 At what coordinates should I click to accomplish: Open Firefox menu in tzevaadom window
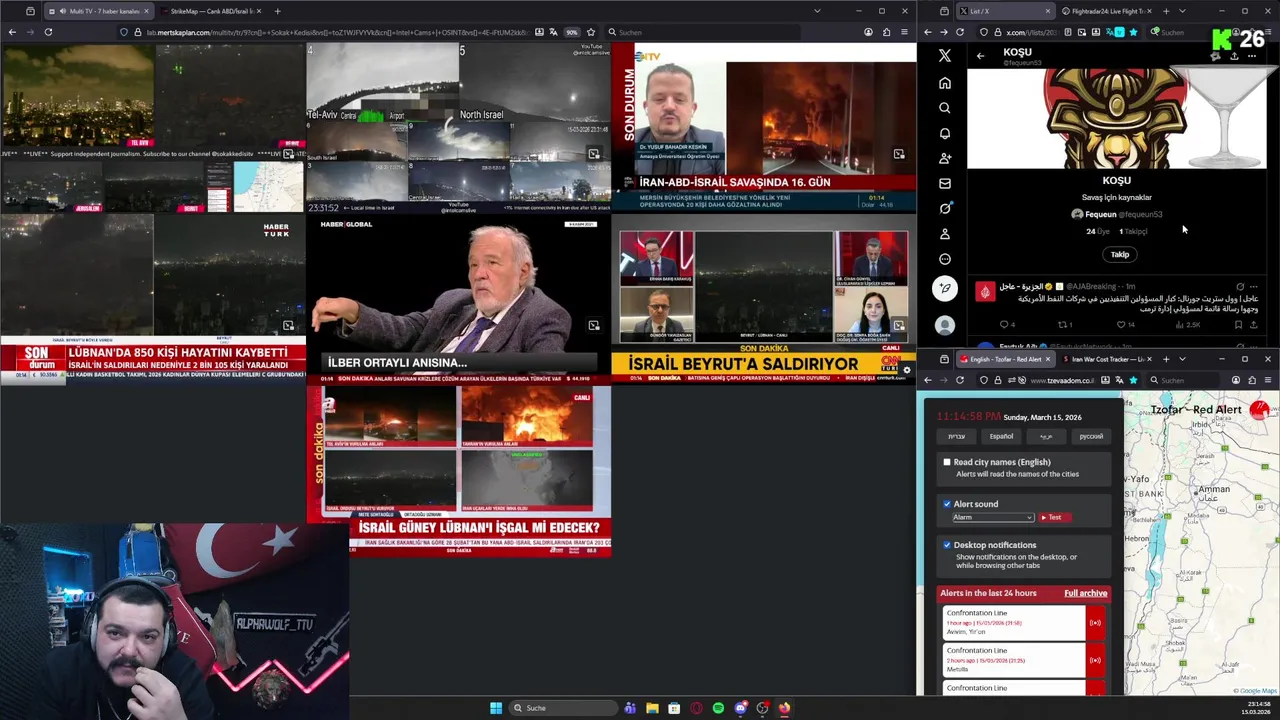(x=1268, y=380)
